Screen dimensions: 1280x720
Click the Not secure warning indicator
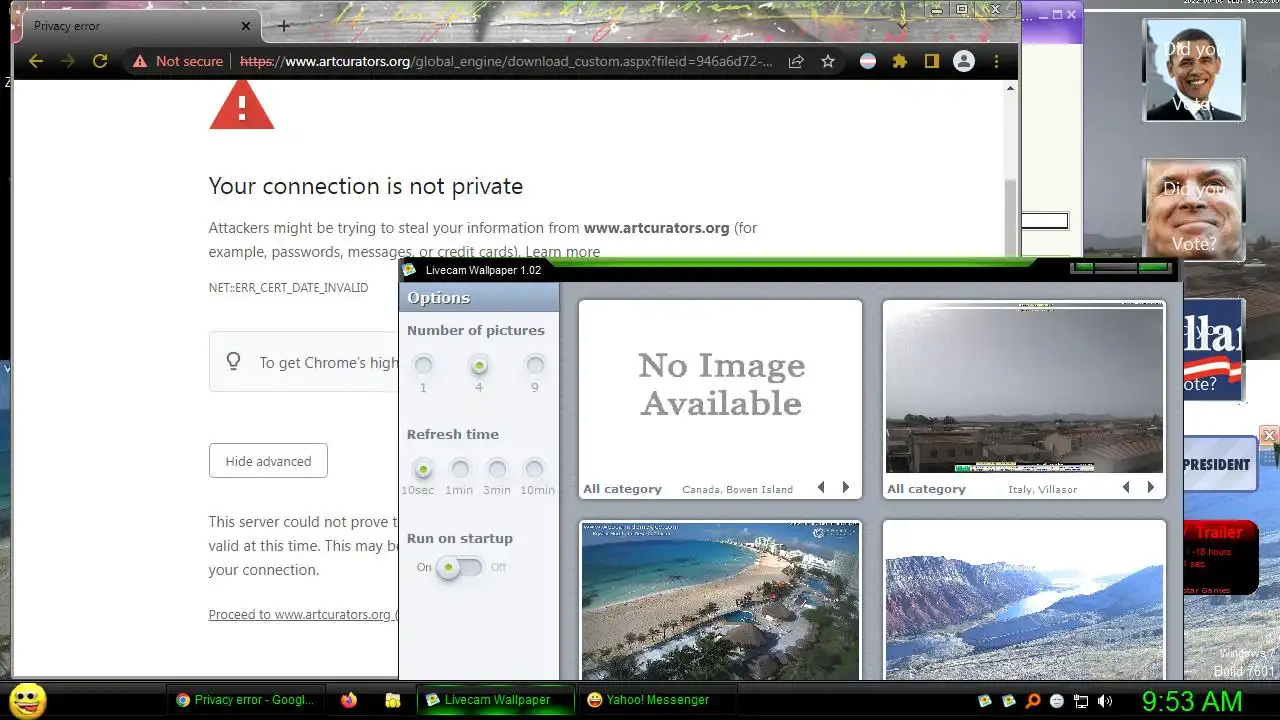(x=178, y=61)
